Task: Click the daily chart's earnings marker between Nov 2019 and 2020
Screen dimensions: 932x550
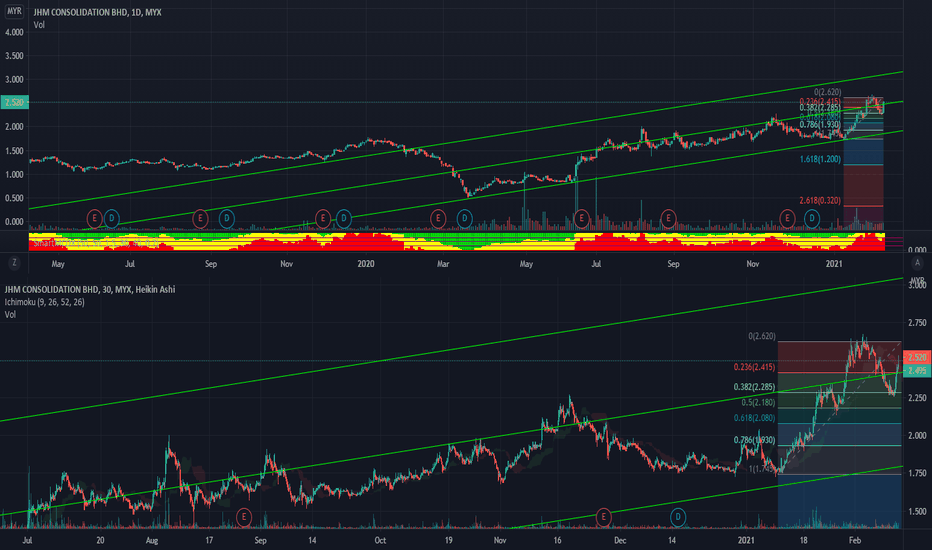Action: coord(323,219)
